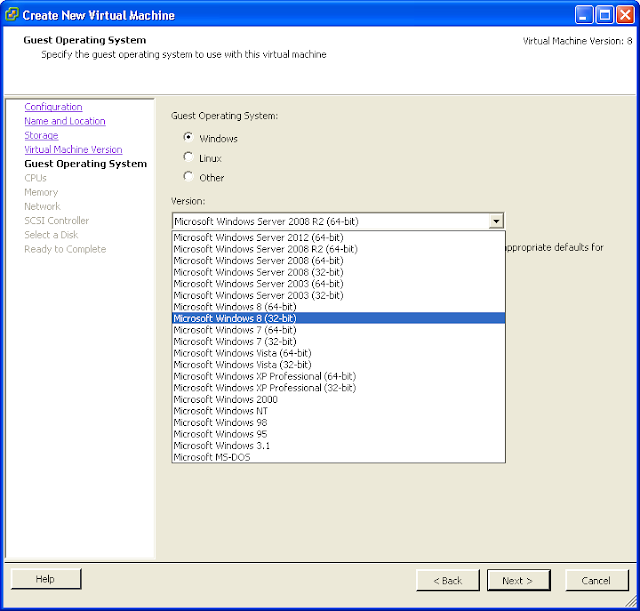
Task: Close the Create New Virtual Machine window
Action: point(625,15)
